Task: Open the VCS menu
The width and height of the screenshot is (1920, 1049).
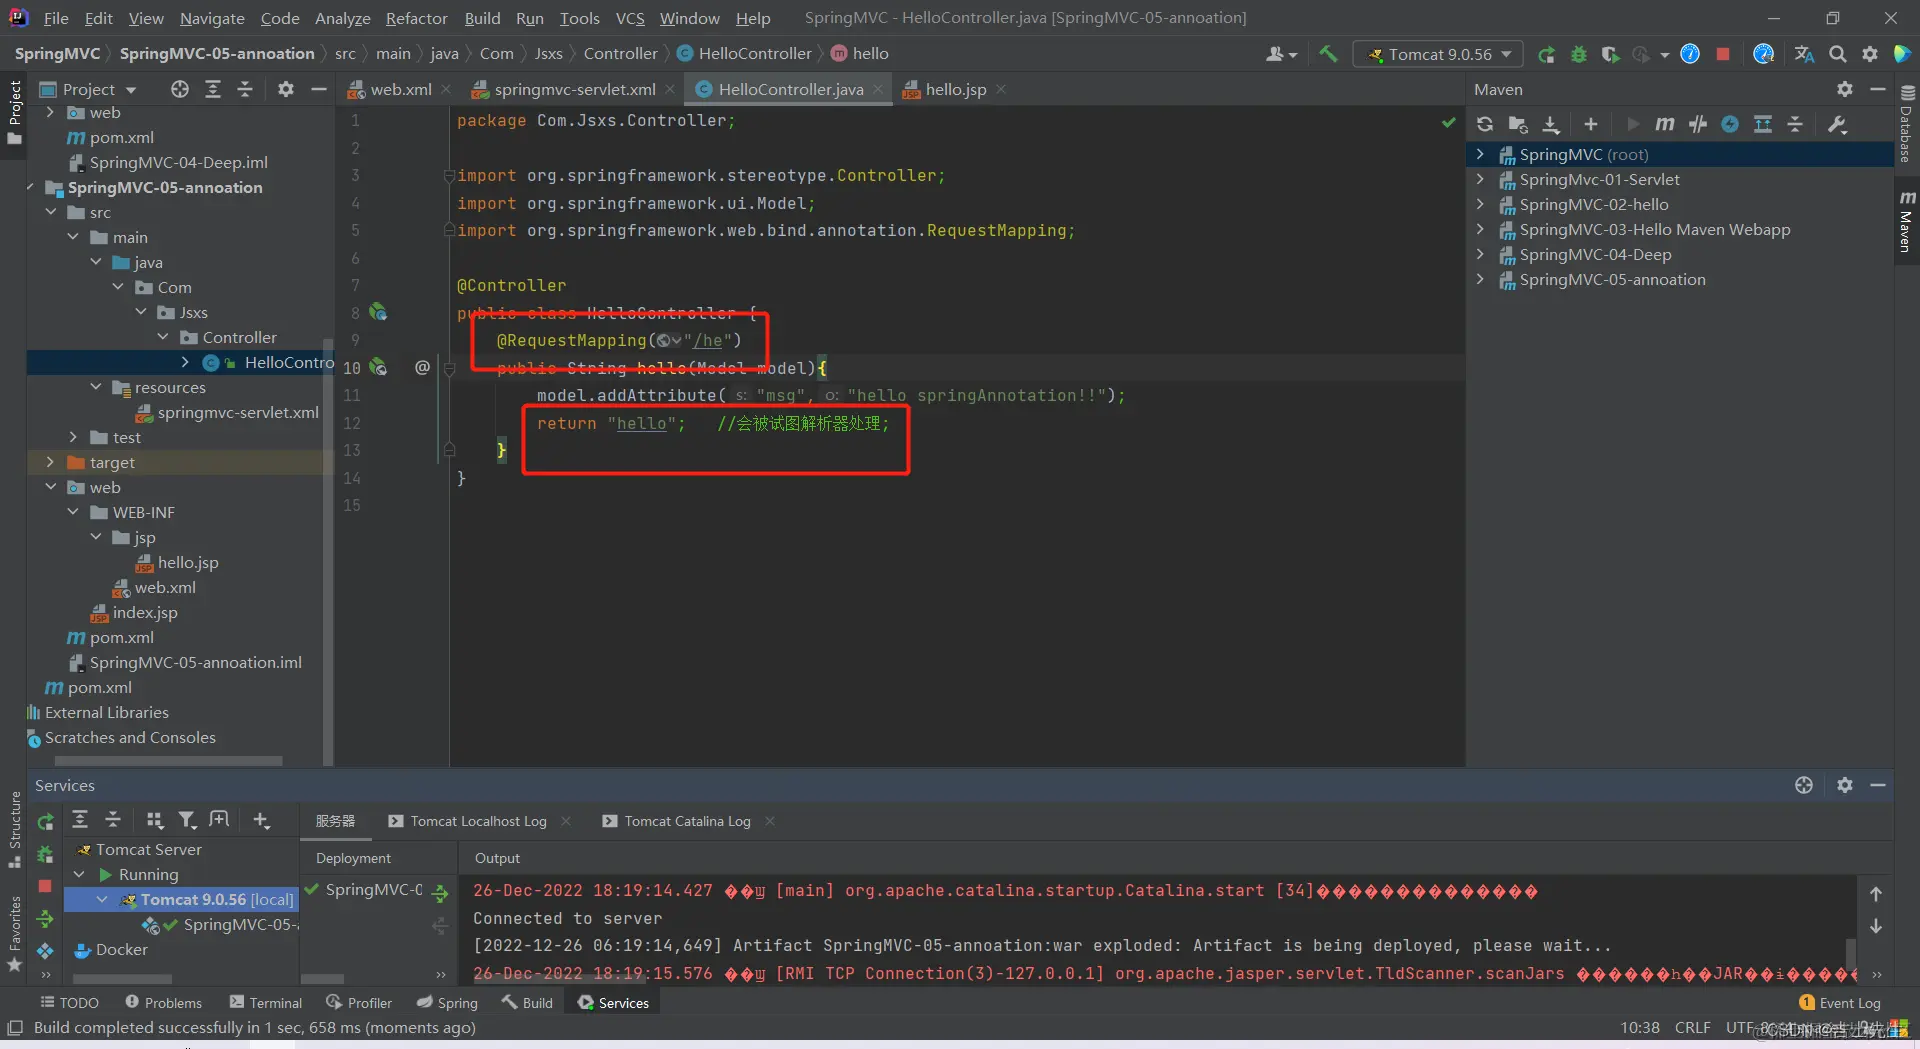Action: [x=630, y=18]
